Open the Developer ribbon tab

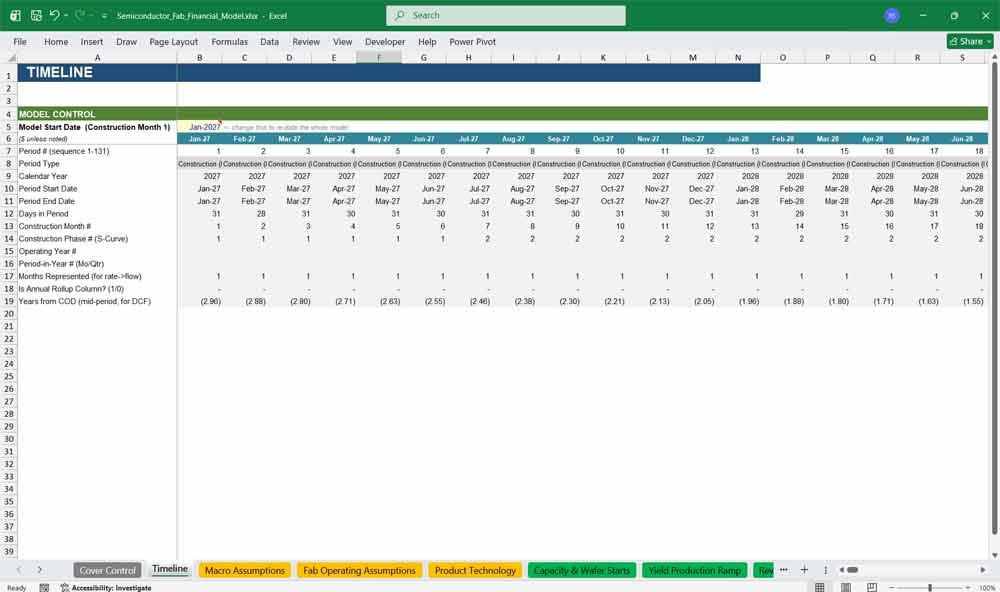coord(385,41)
